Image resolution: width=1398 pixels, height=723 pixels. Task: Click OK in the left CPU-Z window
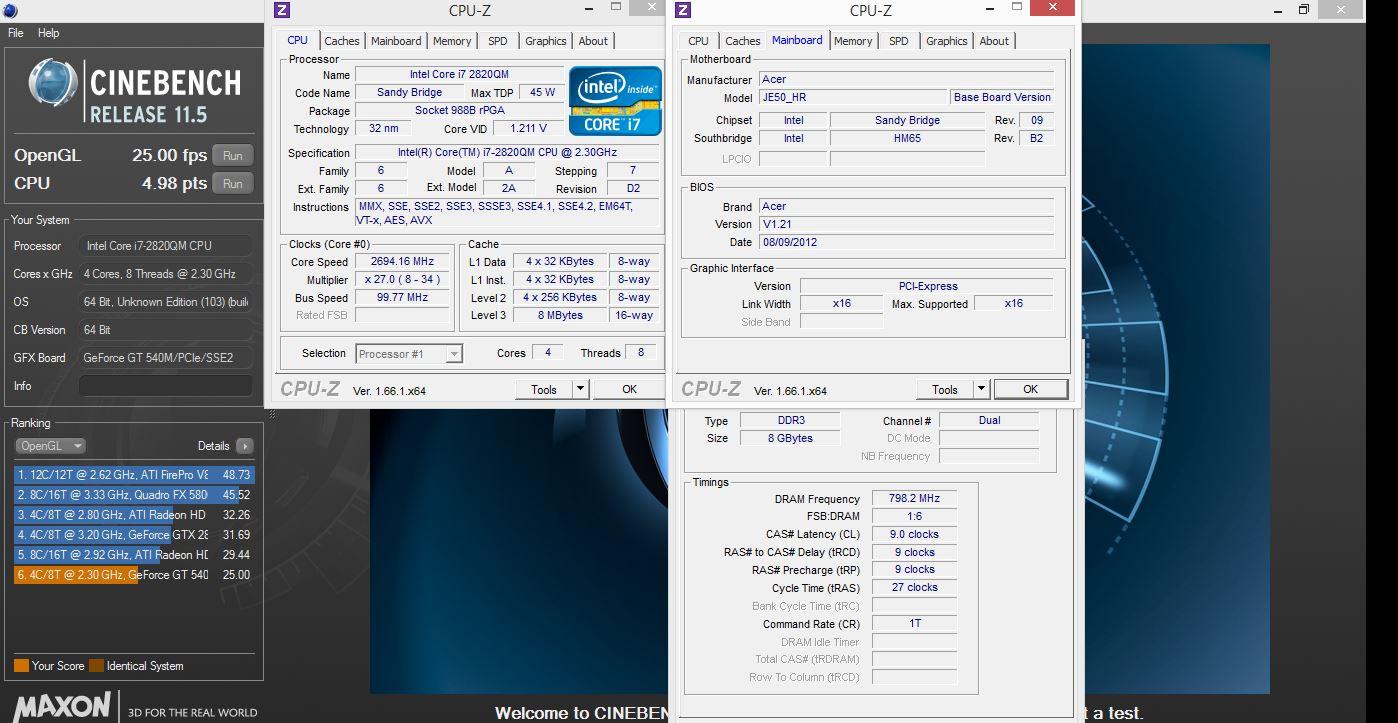pos(629,389)
